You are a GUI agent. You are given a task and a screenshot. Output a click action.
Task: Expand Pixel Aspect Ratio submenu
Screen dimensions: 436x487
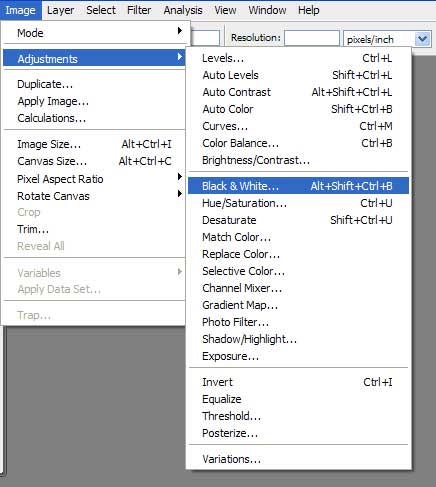tap(94, 179)
